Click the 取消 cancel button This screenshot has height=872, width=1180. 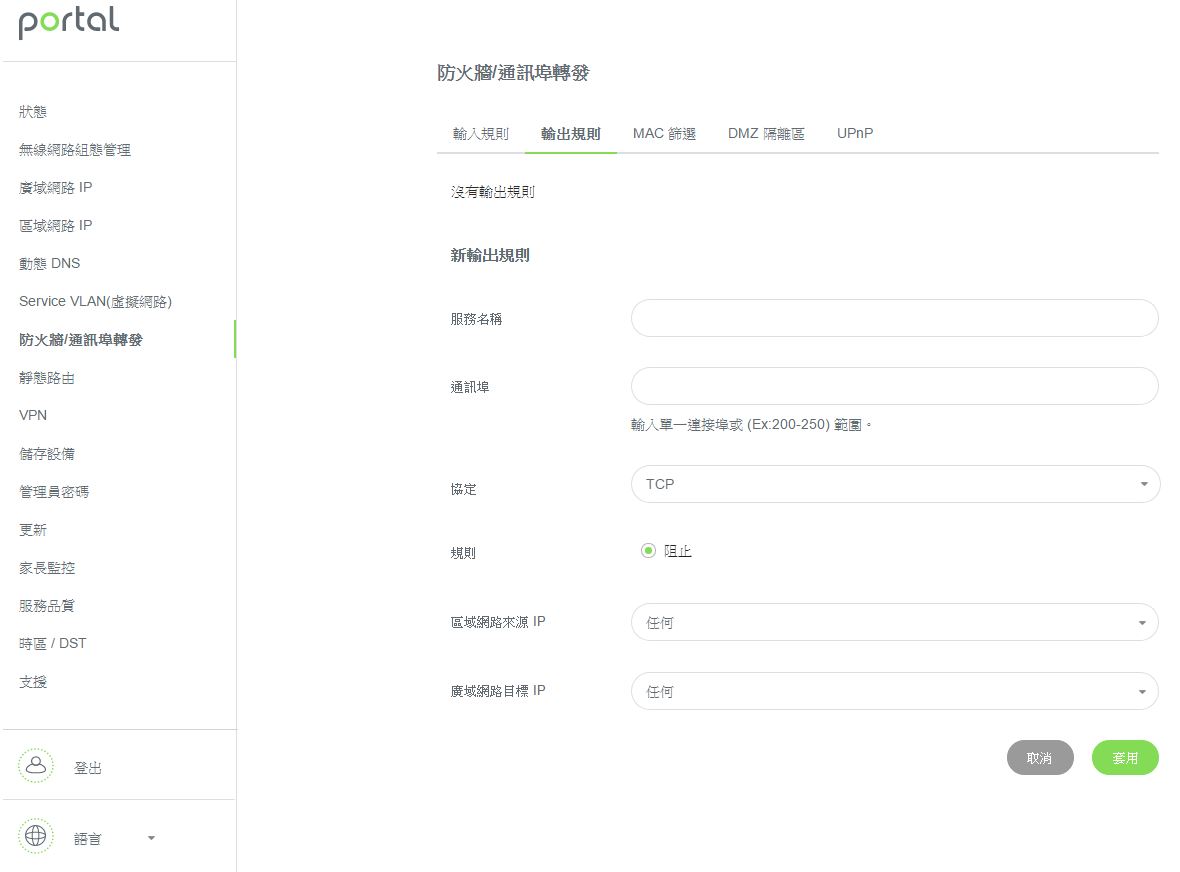(1040, 758)
